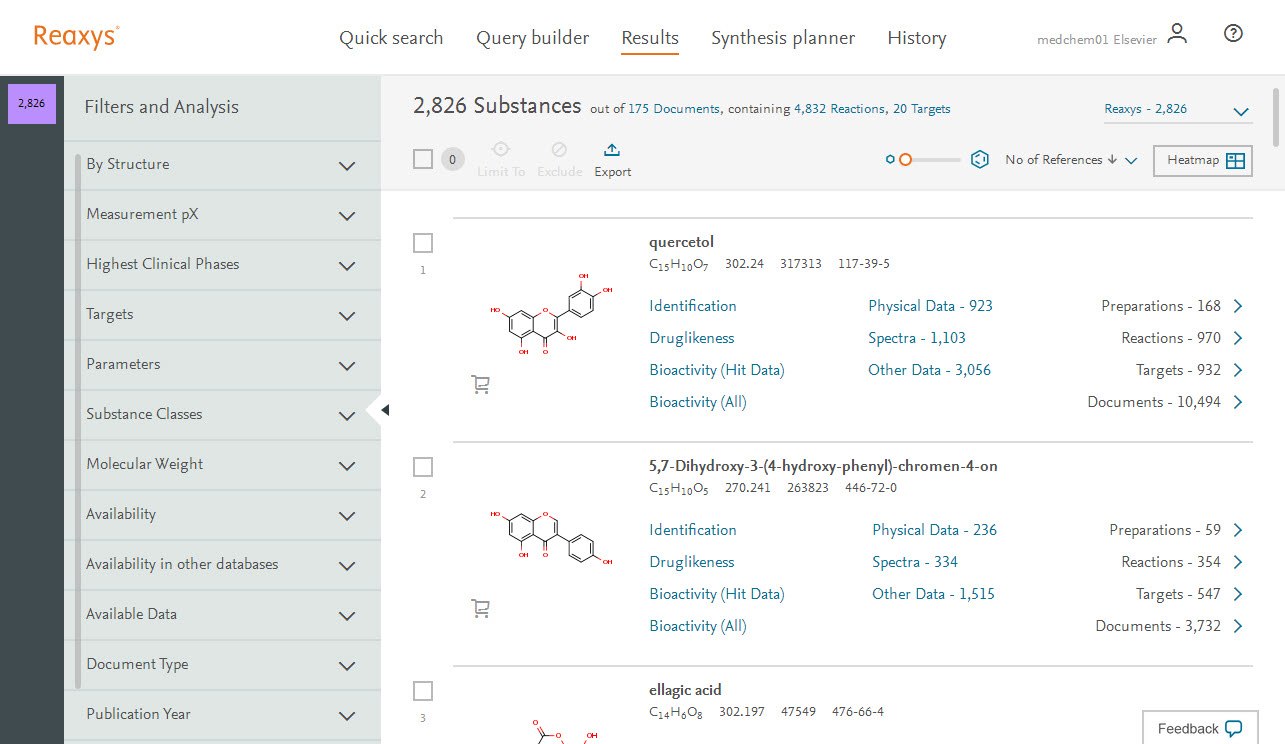This screenshot has height=744, width=1285.
Task: Click the structure size slider handle
Action: click(905, 160)
